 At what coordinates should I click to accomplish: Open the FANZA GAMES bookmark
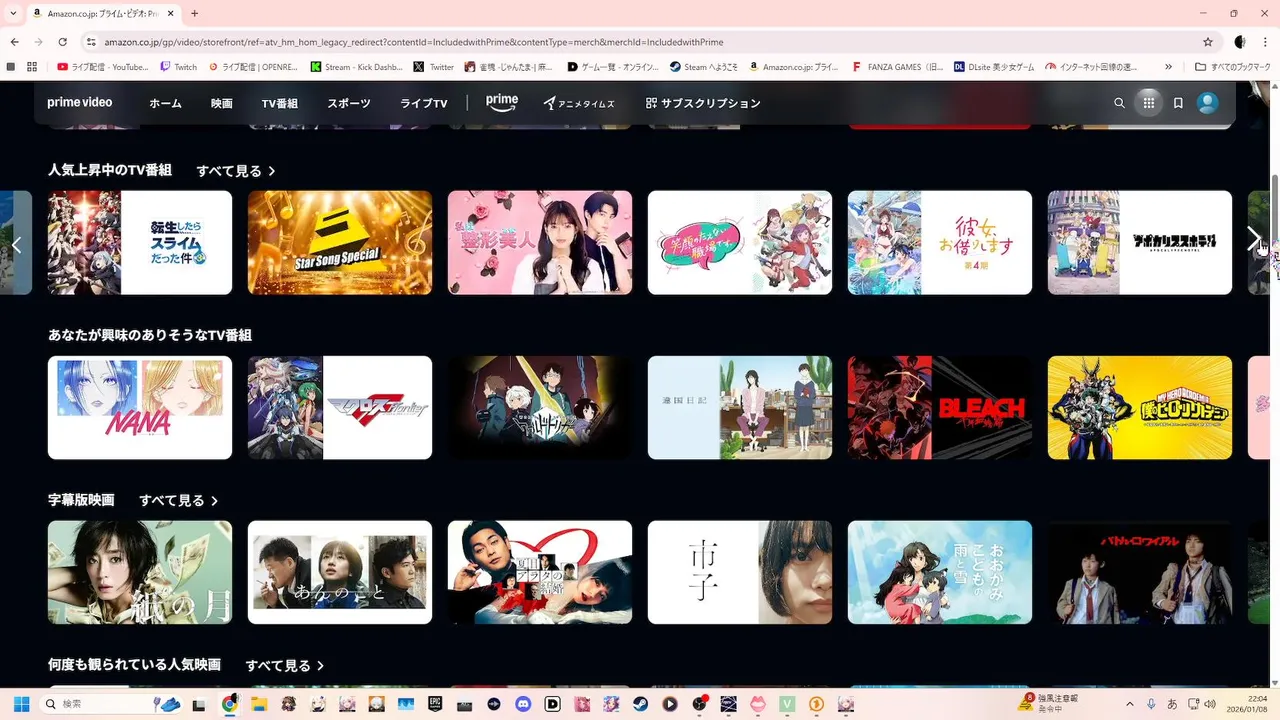click(897, 67)
